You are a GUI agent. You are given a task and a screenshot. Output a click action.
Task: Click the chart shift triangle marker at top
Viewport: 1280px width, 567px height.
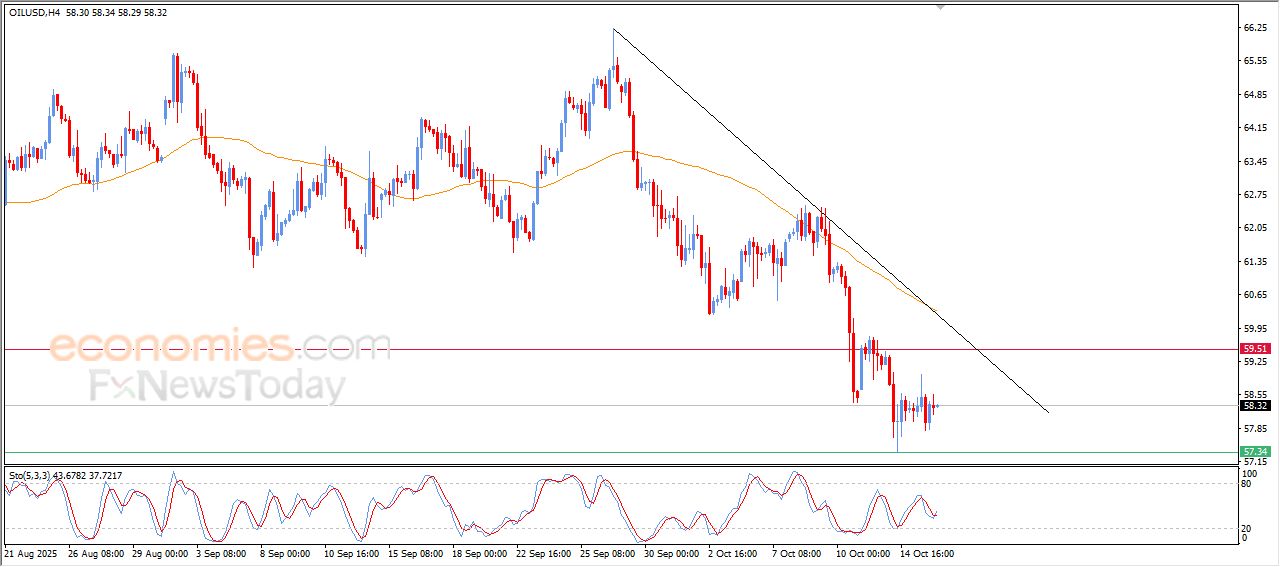(x=939, y=6)
